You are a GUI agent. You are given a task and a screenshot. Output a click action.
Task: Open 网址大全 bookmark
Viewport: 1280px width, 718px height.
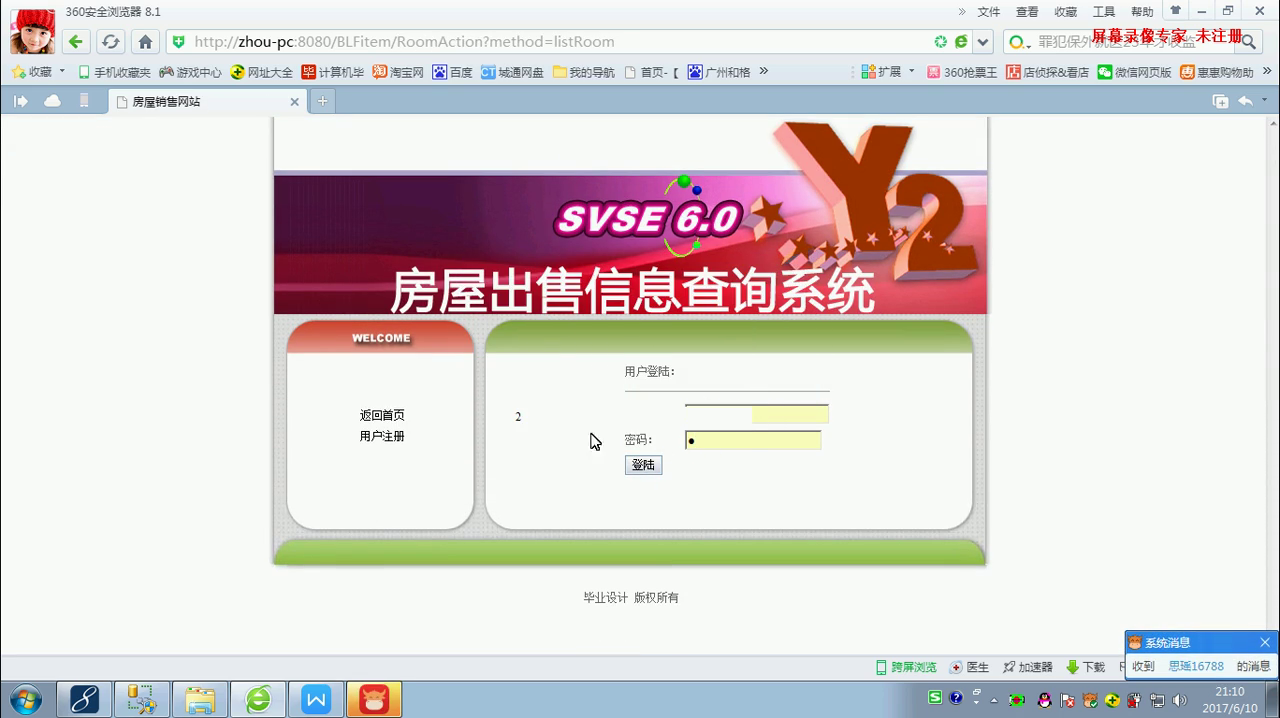262,72
